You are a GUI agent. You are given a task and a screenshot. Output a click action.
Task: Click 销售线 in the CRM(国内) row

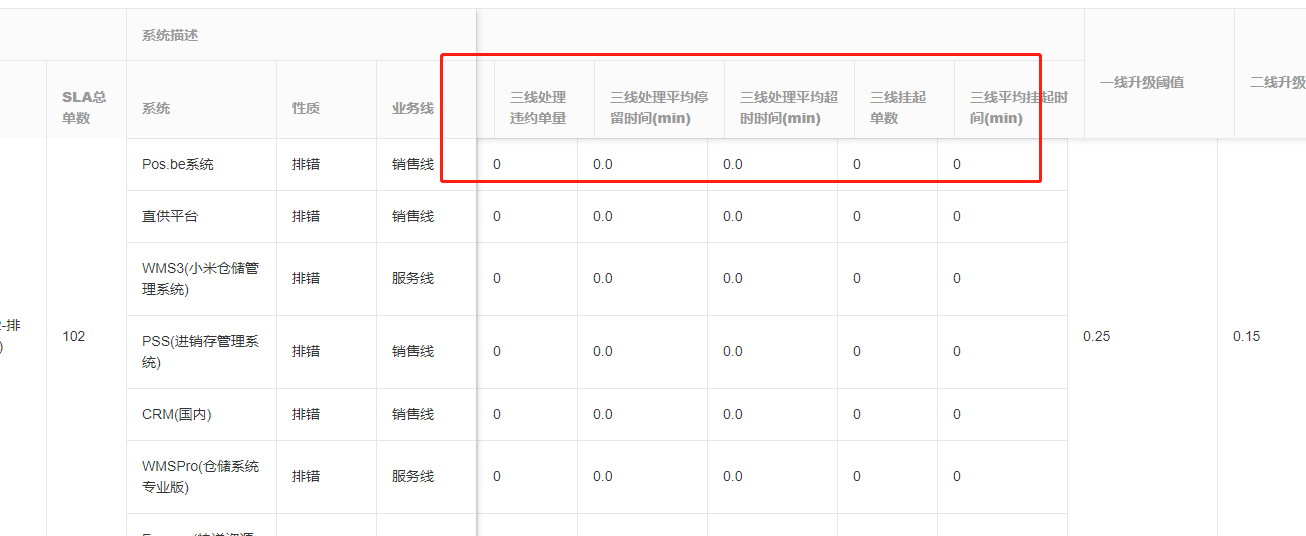(x=413, y=414)
